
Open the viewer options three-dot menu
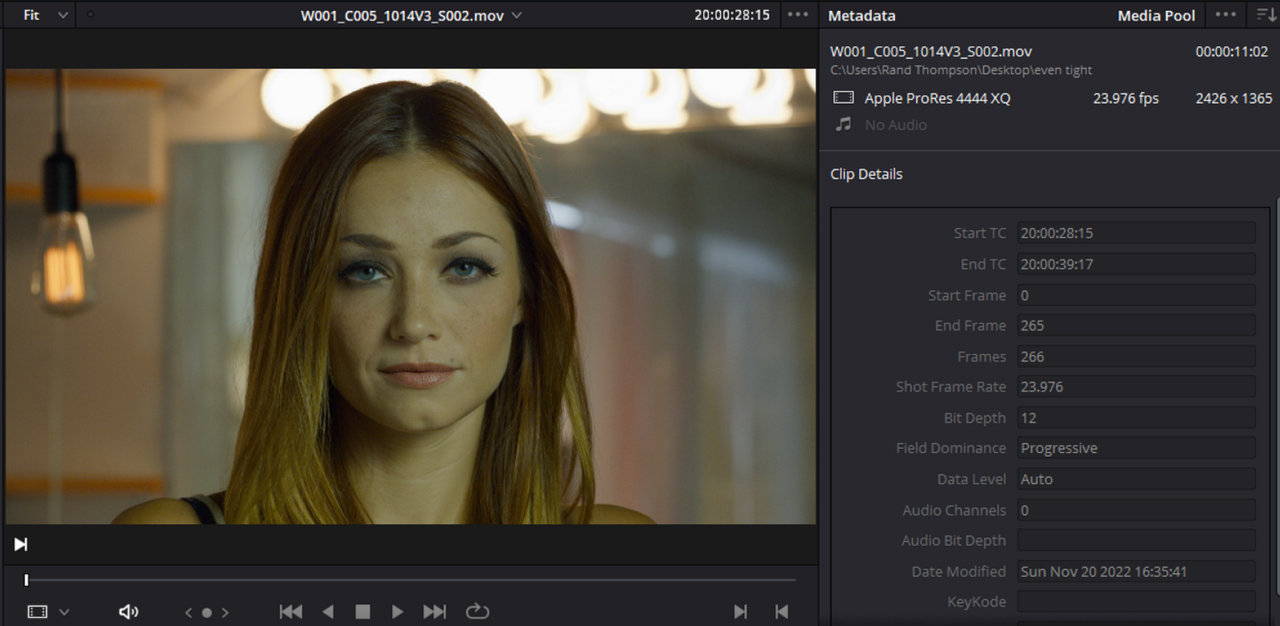[x=797, y=15]
